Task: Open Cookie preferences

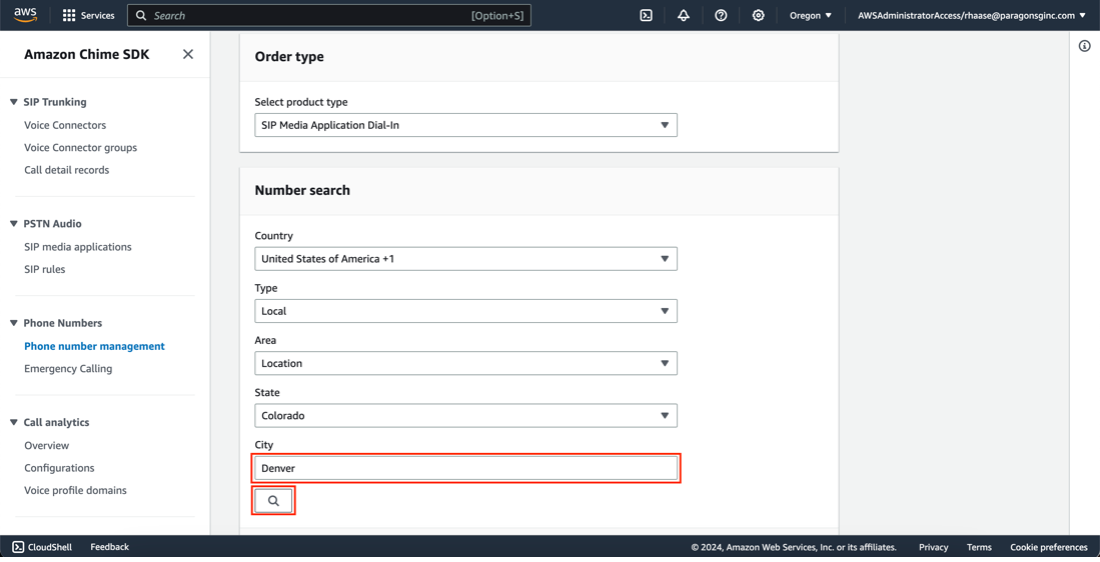Action: (x=1049, y=547)
